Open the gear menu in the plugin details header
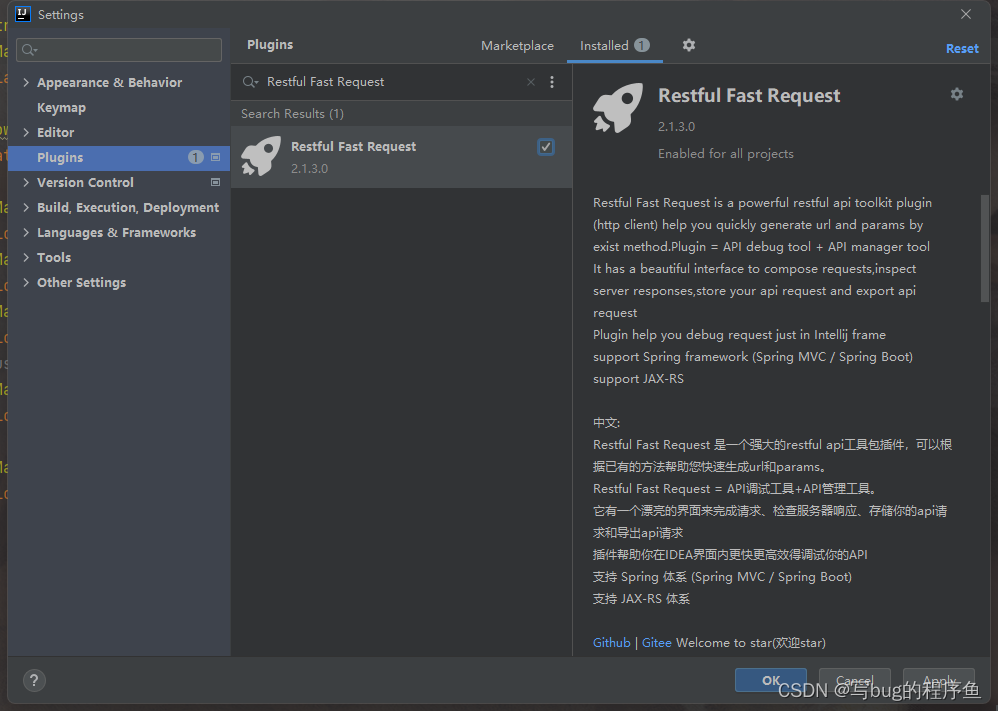998x711 pixels. (x=957, y=94)
